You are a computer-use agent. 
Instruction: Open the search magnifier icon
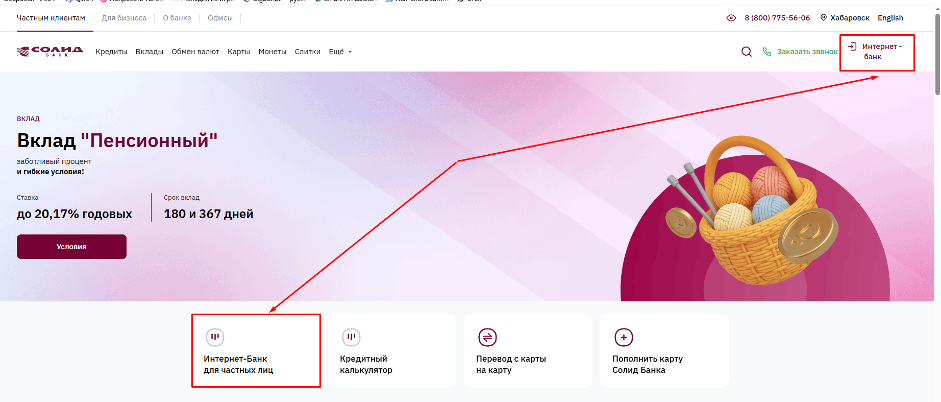(x=746, y=51)
